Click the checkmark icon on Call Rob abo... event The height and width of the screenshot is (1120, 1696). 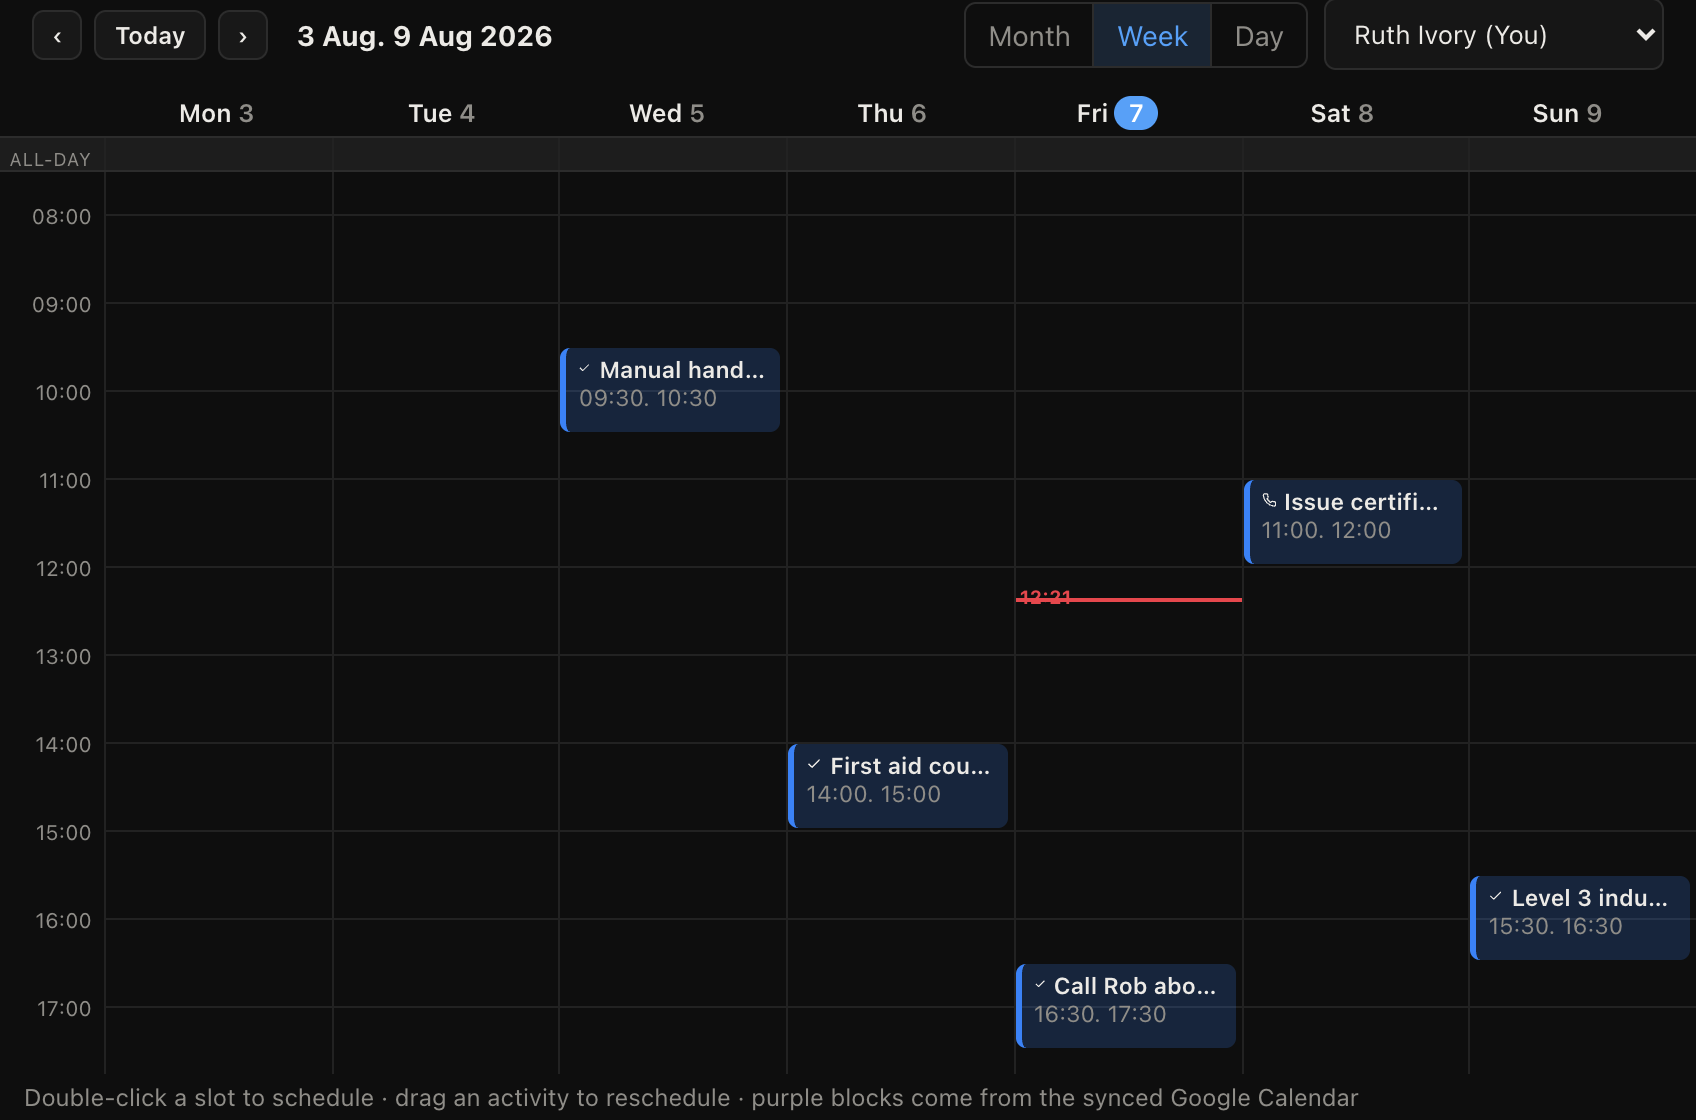tap(1040, 985)
